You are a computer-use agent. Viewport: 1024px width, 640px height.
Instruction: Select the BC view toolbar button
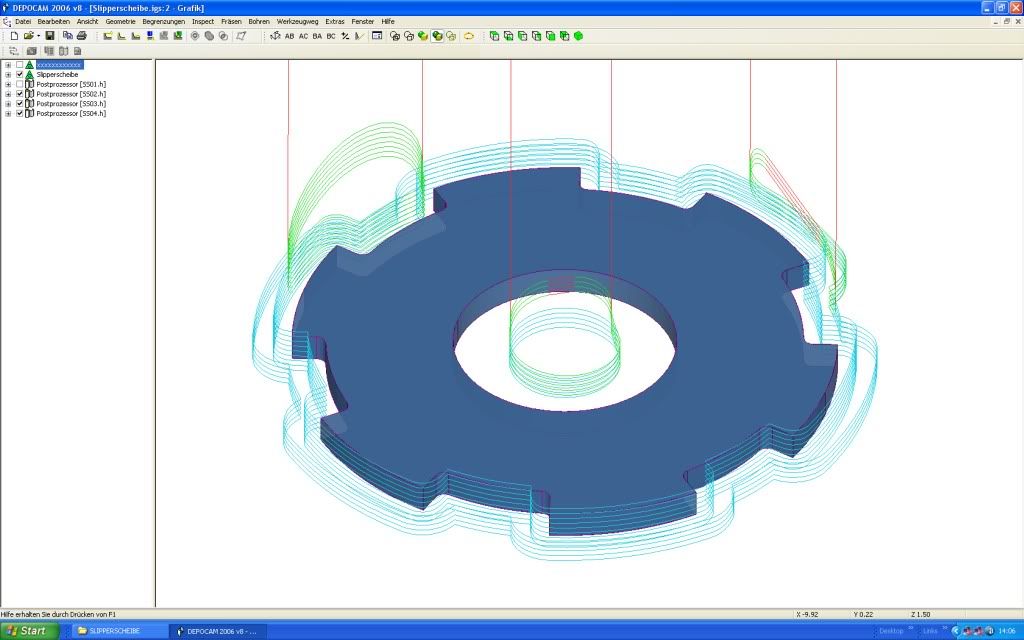331,36
